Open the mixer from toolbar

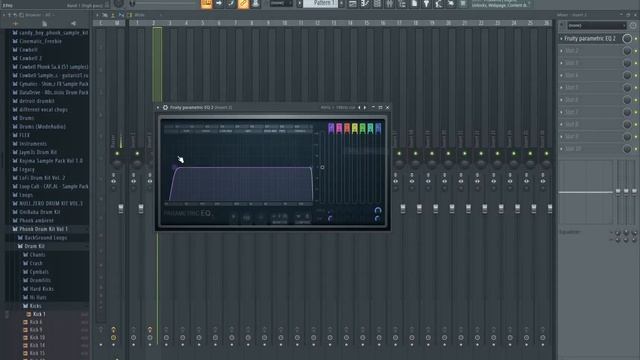click(x=389, y=4)
